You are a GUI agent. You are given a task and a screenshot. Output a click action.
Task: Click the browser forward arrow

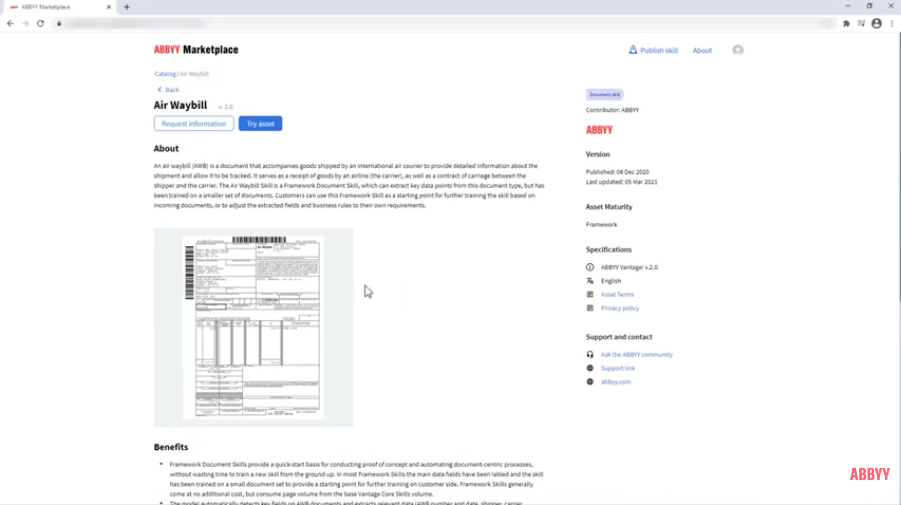[25, 24]
